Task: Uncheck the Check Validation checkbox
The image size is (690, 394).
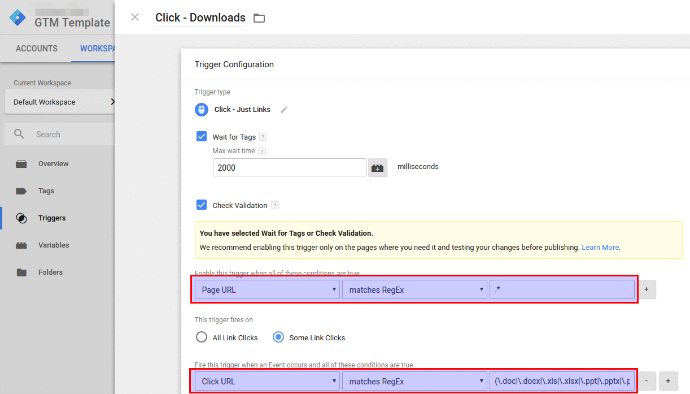Action: click(x=202, y=205)
